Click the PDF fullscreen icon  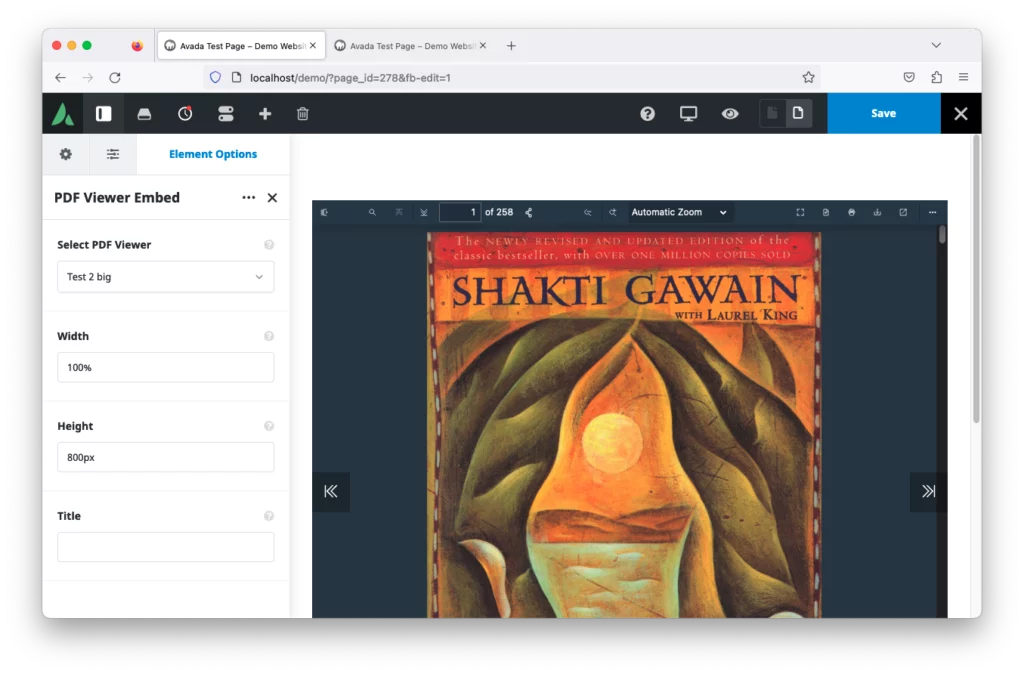click(800, 212)
